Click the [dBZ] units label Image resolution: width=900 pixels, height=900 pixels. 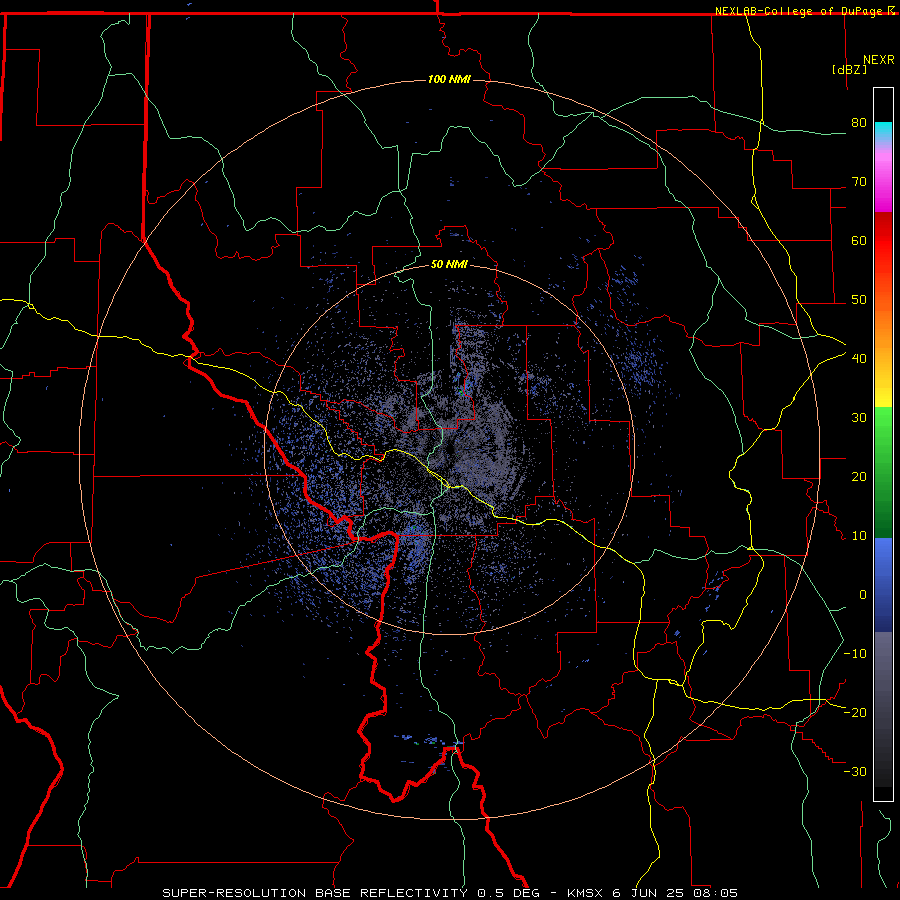[849, 69]
